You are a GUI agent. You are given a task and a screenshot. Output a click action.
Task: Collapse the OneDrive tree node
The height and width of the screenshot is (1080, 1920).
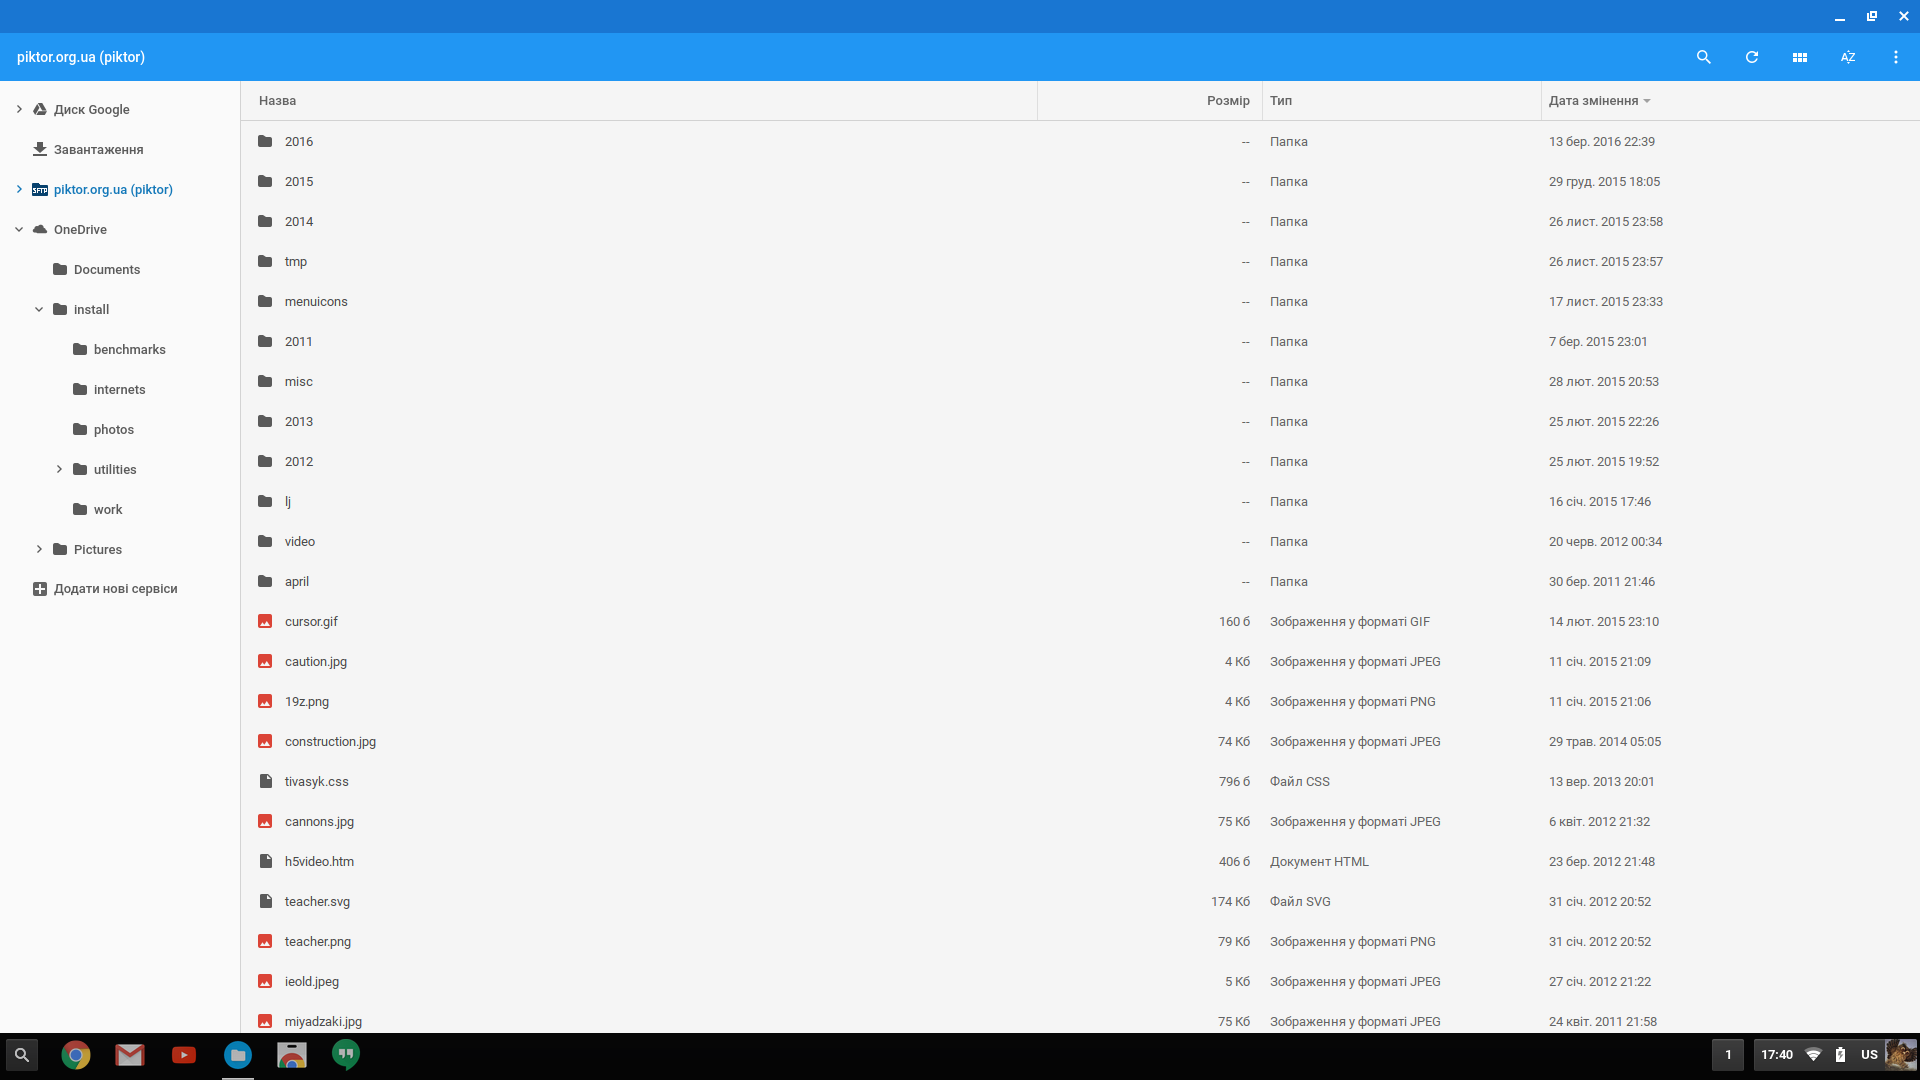pos(19,229)
